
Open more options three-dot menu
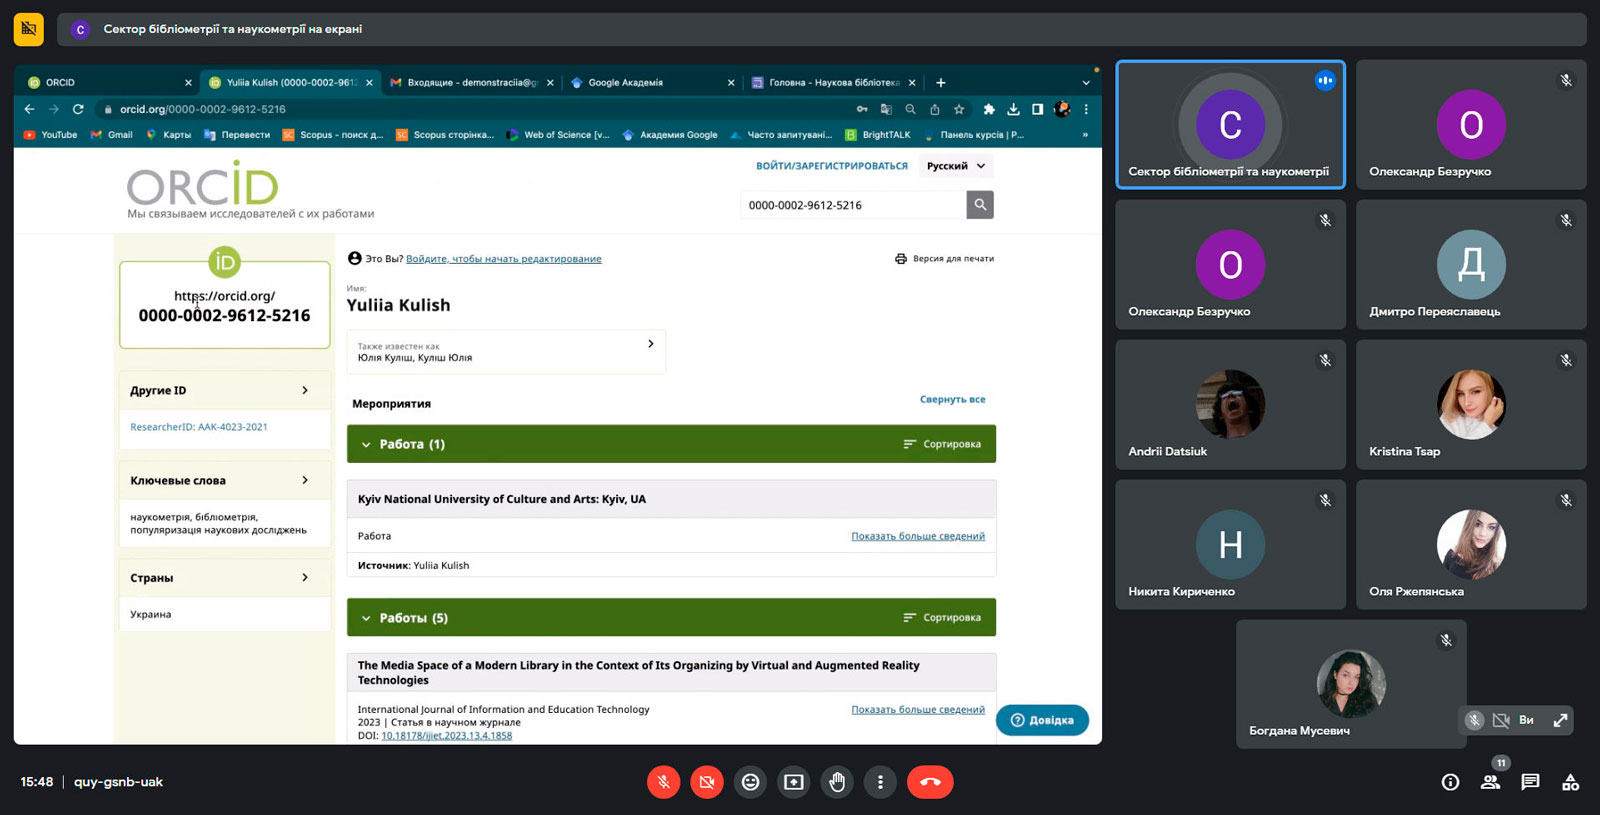pyautogui.click(x=880, y=782)
